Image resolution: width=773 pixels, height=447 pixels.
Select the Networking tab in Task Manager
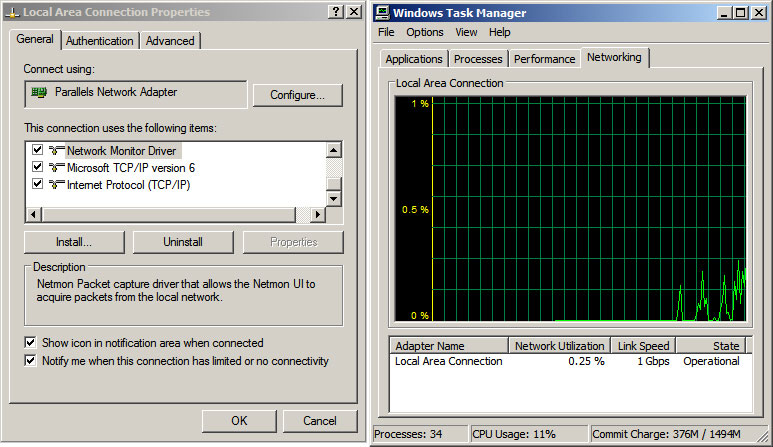[614, 58]
